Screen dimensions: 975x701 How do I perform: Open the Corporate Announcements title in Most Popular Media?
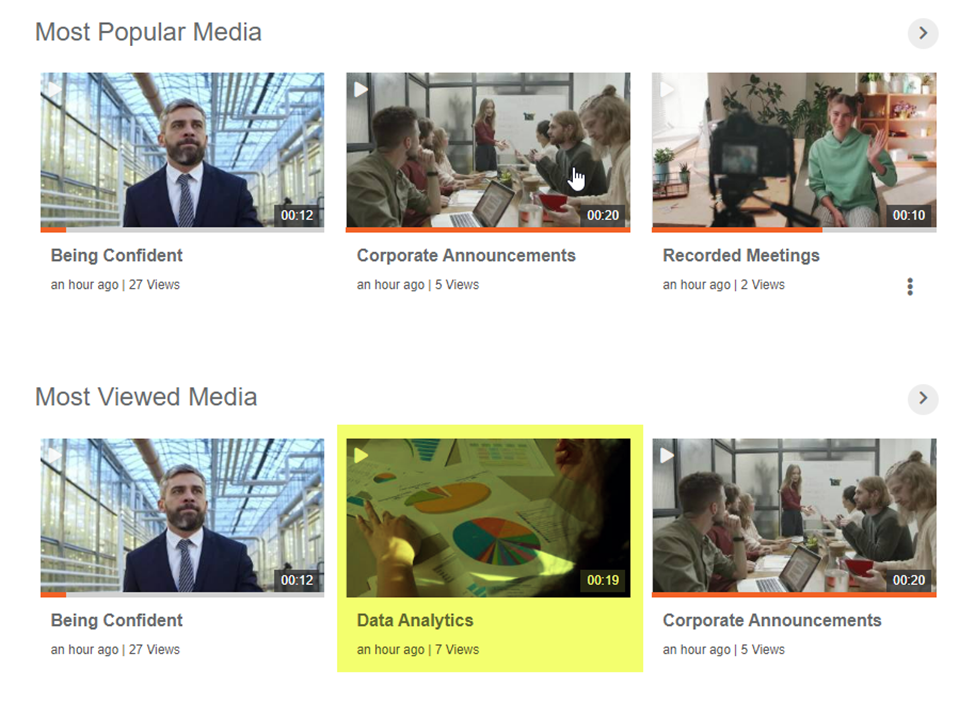point(466,256)
